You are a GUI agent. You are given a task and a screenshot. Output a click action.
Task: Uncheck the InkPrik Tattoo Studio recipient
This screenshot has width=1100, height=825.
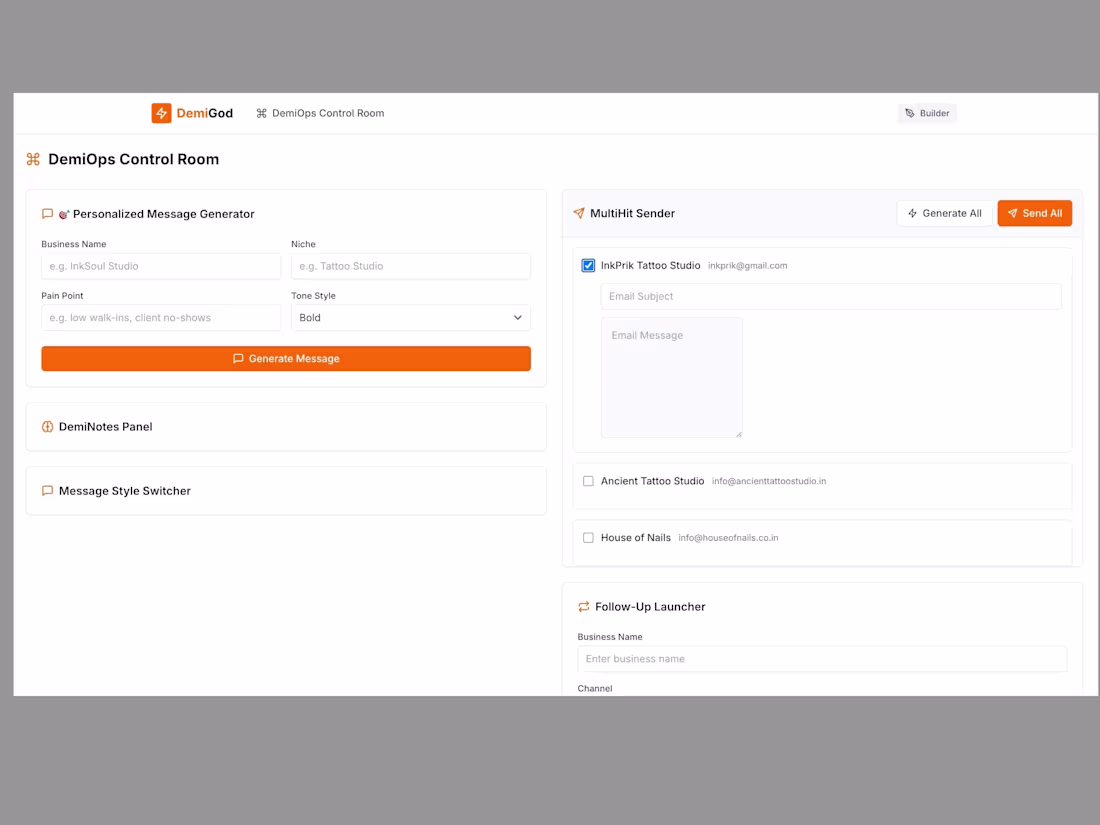click(588, 265)
